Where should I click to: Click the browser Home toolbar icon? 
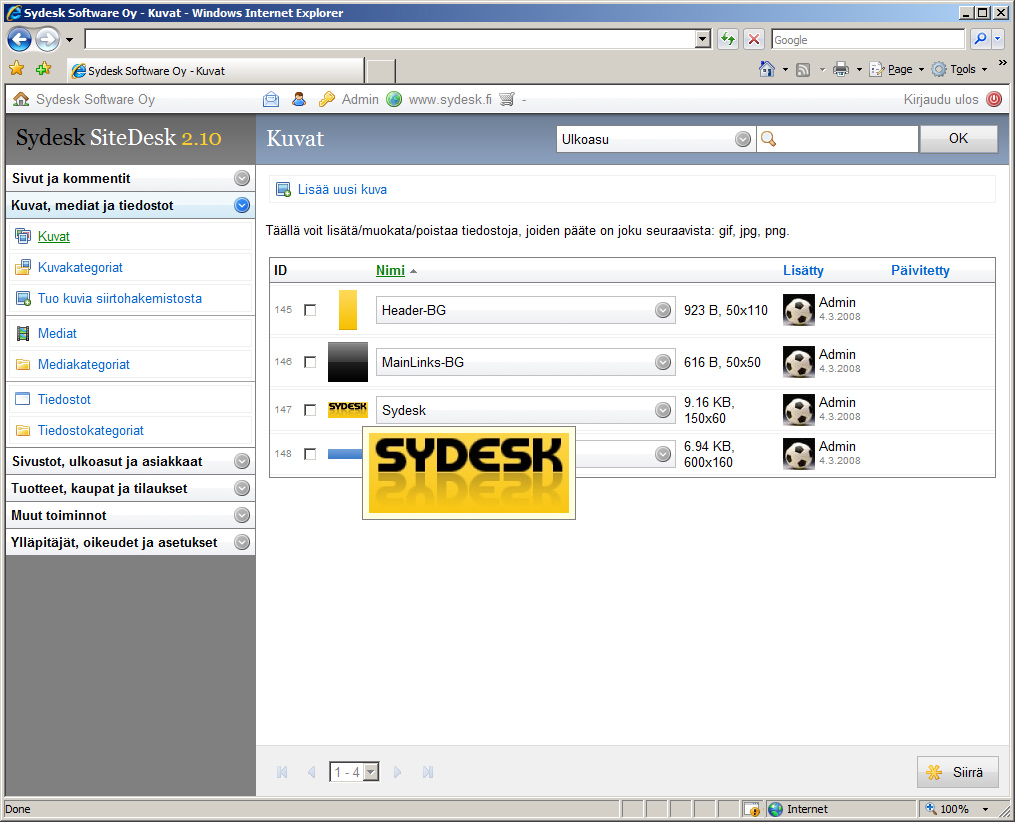tap(767, 69)
